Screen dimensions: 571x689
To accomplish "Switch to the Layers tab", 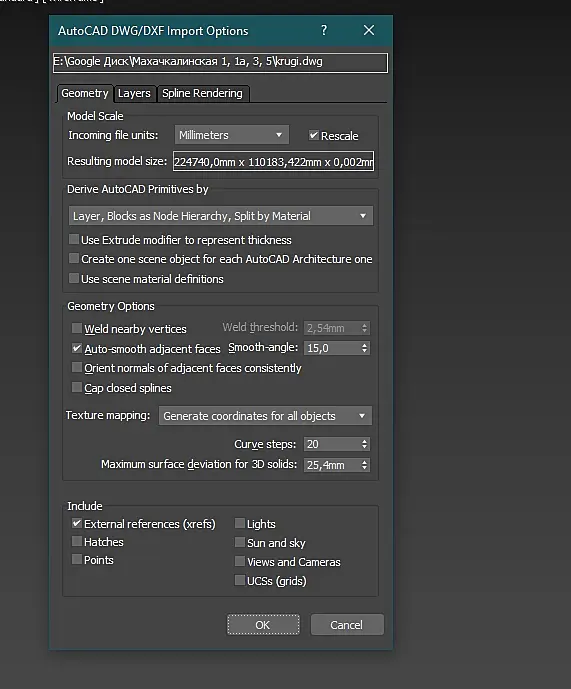I will 134,93.
